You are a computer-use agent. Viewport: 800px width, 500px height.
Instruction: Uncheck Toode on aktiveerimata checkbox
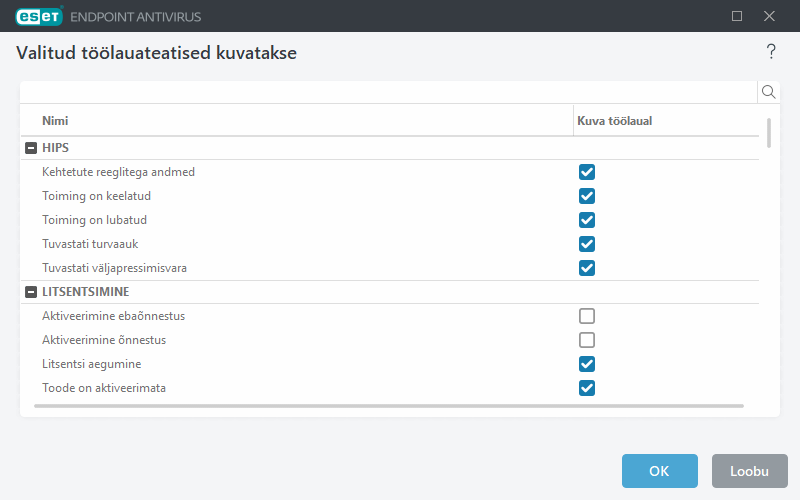coord(587,388)
